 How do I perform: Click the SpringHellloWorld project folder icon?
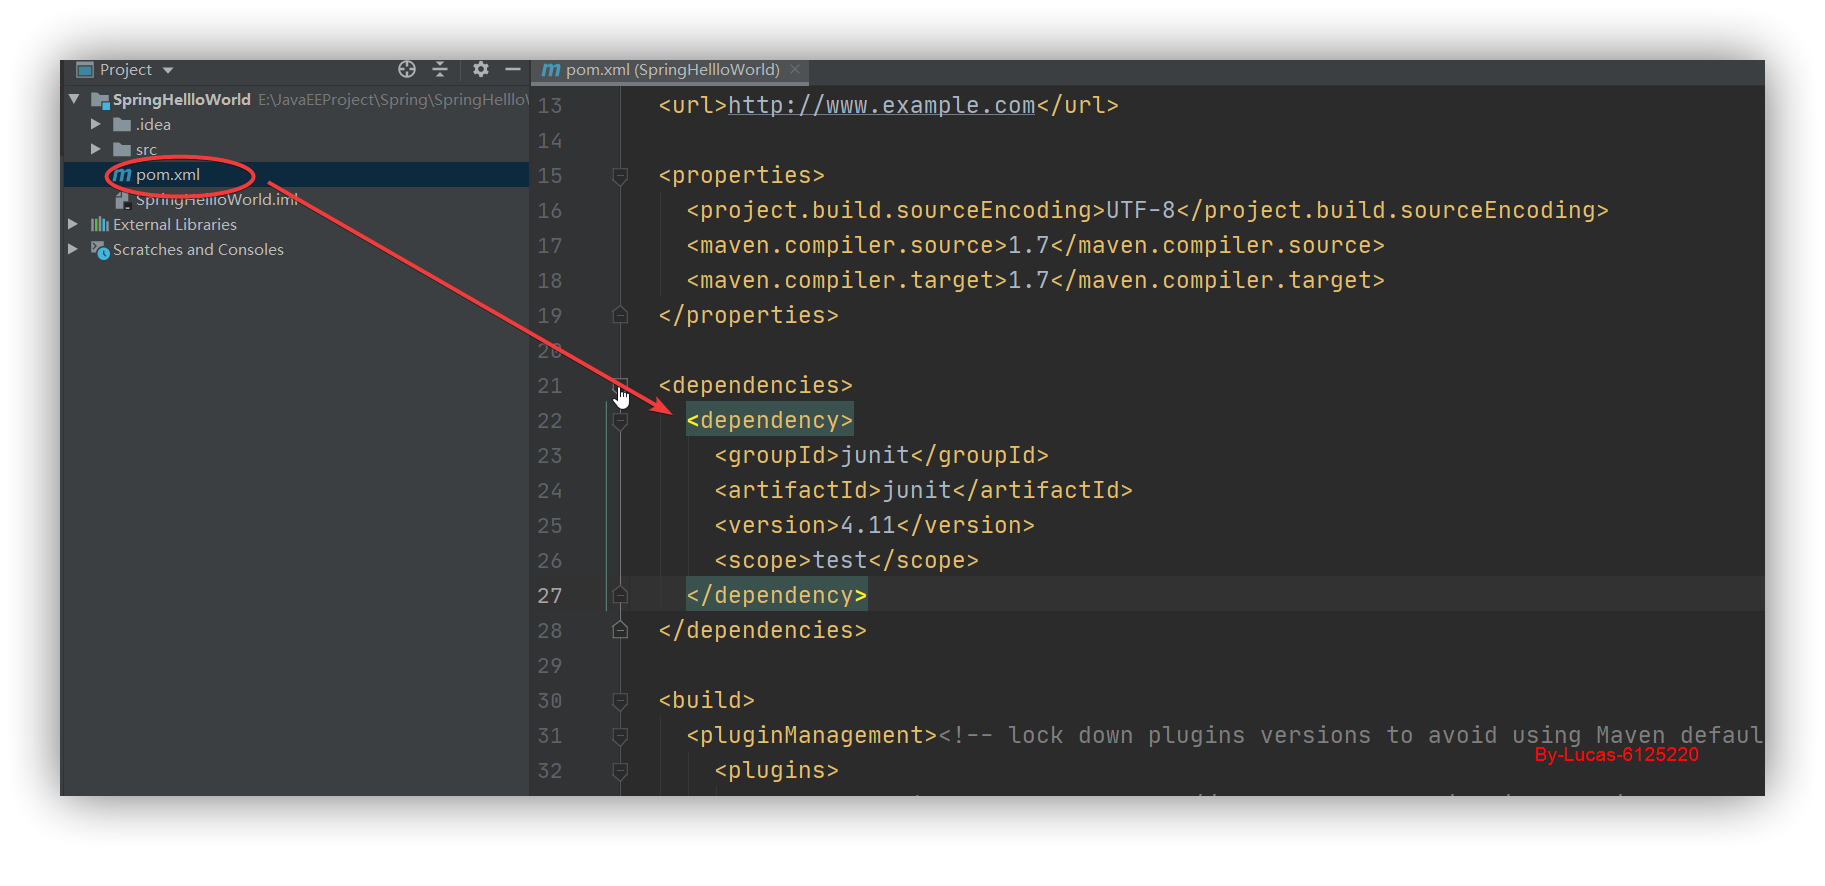pyautogui.click(x=100, y=99)
